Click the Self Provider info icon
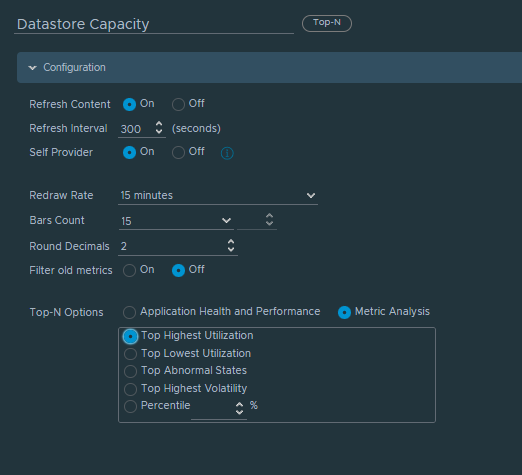522x475 pixels. (x=227, y=153)
